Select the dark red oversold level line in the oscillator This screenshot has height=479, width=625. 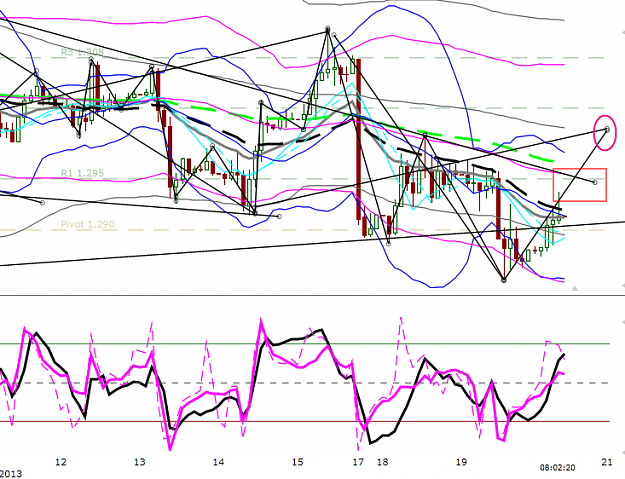[x=305, y=421]
